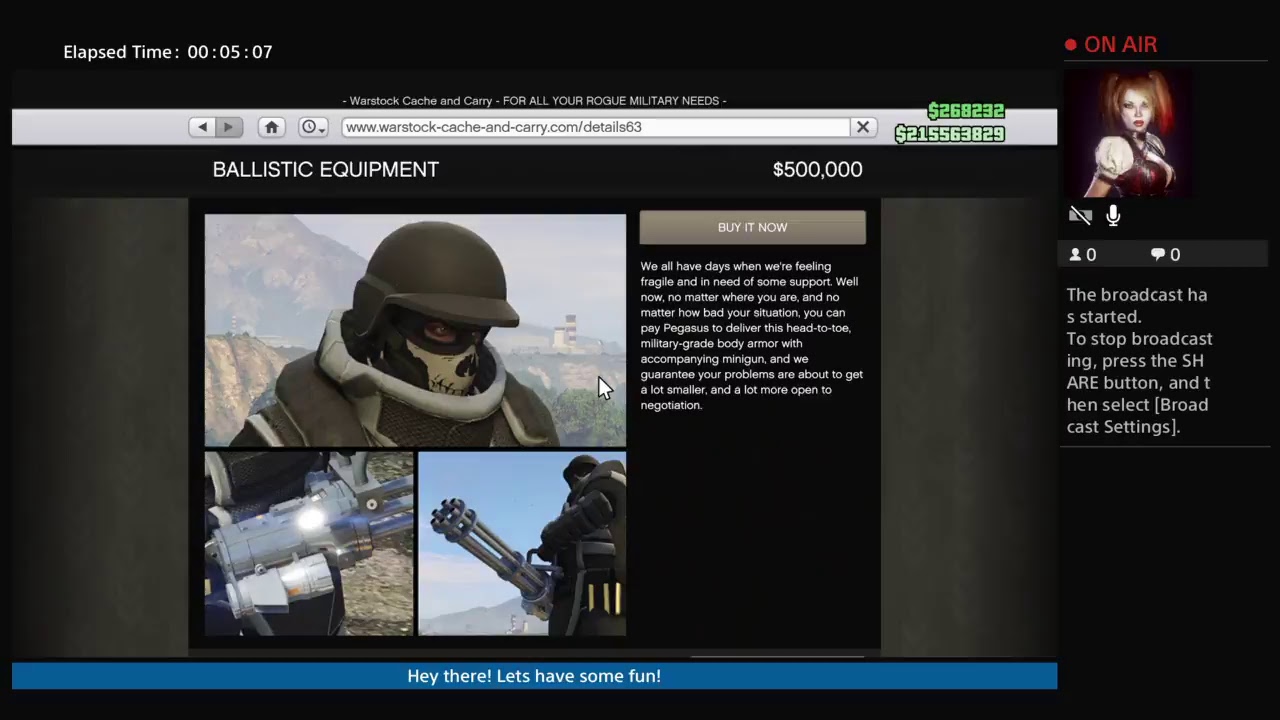Check the broadcast comment count icon
This screenshot has width=1280, height=720.
click(x=1159, y=255)
